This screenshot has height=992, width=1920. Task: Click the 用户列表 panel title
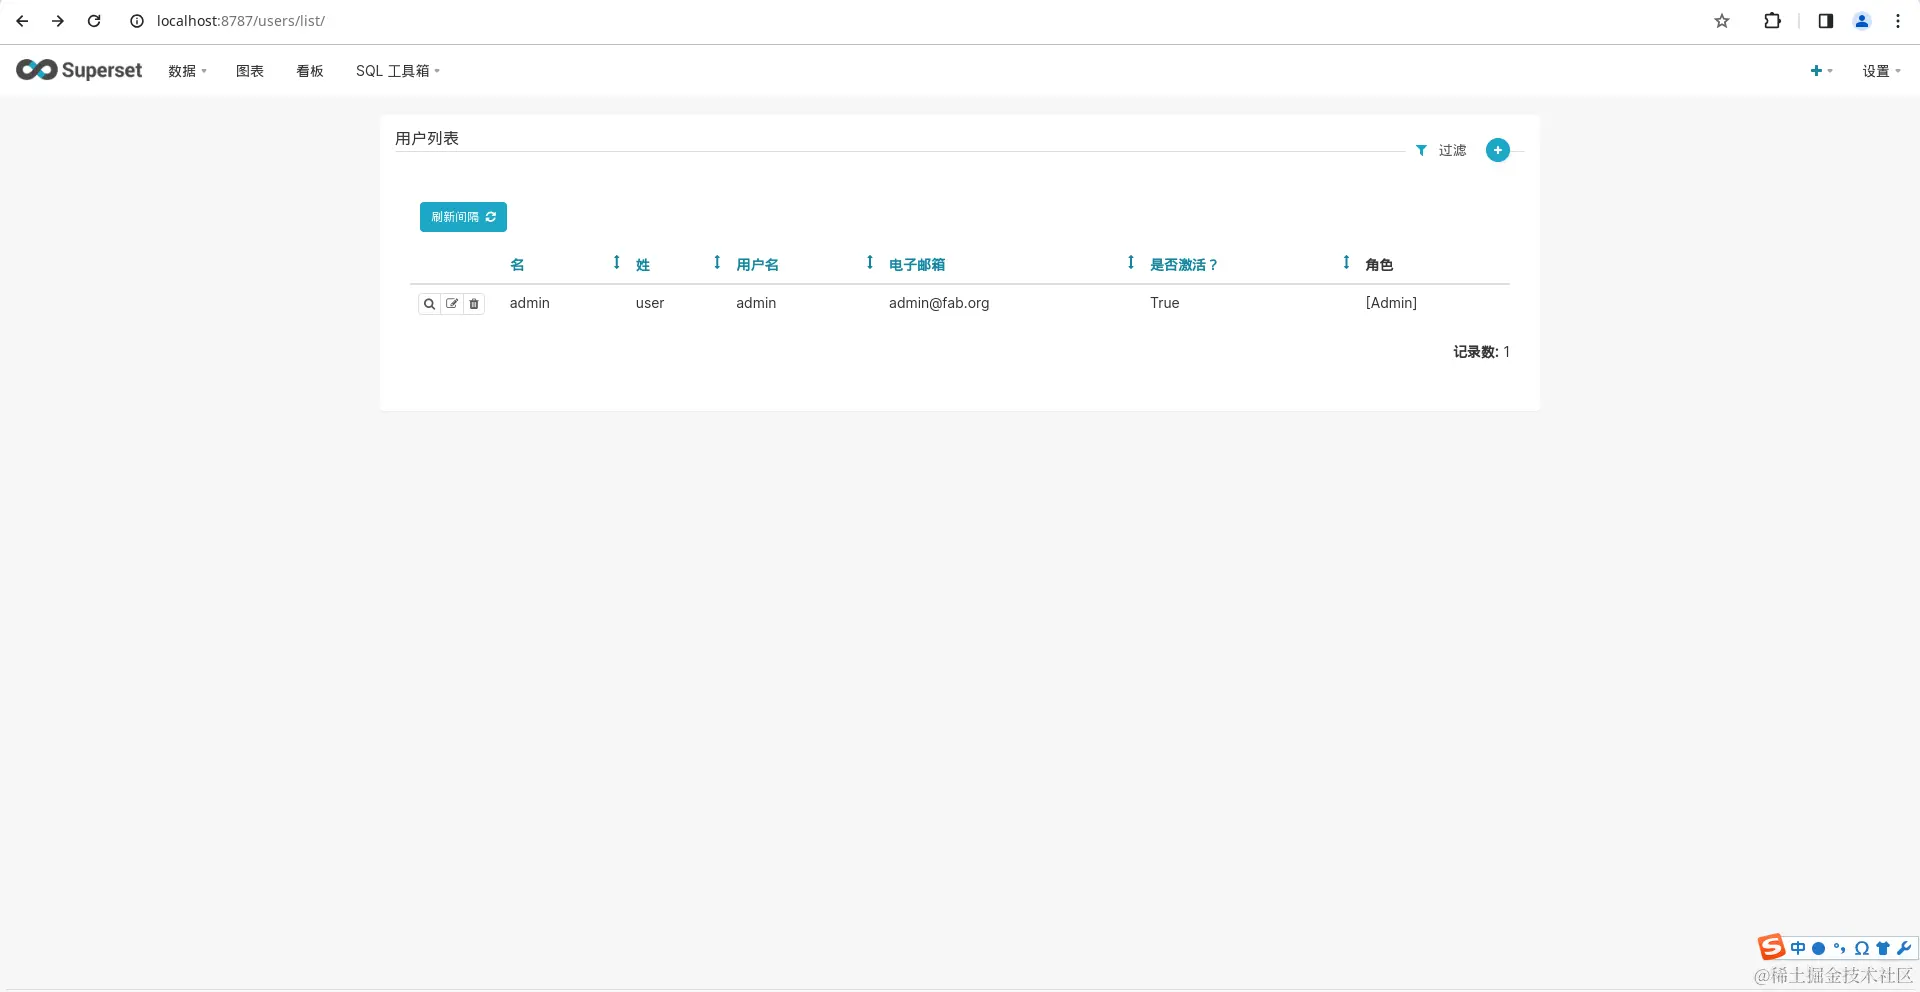(x=427, y=138)
